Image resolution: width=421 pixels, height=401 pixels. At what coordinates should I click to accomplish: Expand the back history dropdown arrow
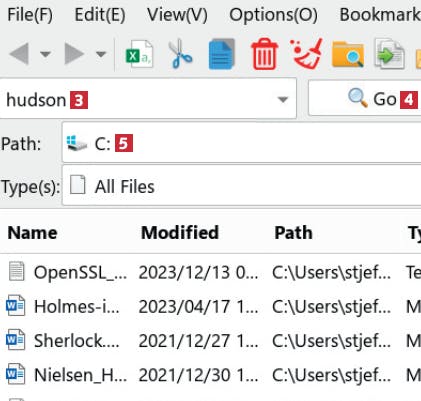45,54
